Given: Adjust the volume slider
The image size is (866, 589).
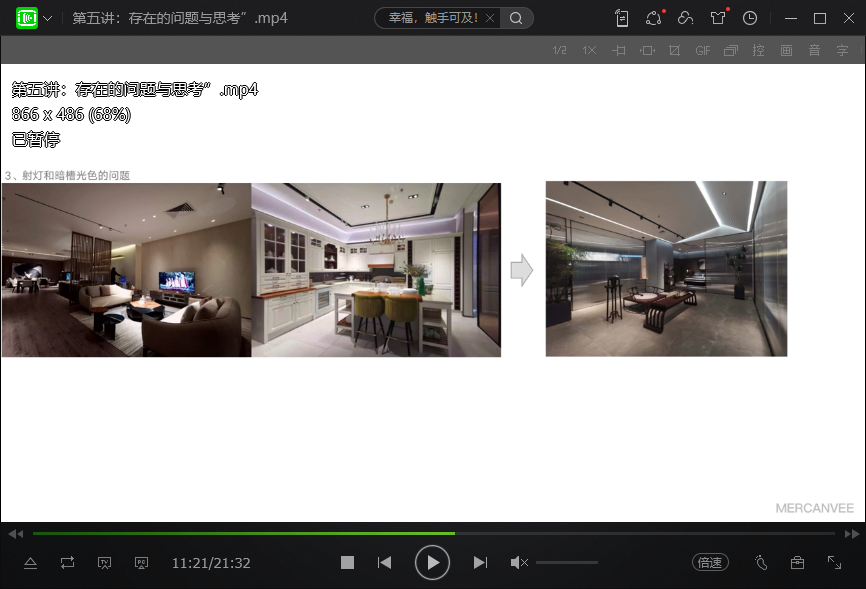Looking at the screenshot, I should click(x=567, y=562).
